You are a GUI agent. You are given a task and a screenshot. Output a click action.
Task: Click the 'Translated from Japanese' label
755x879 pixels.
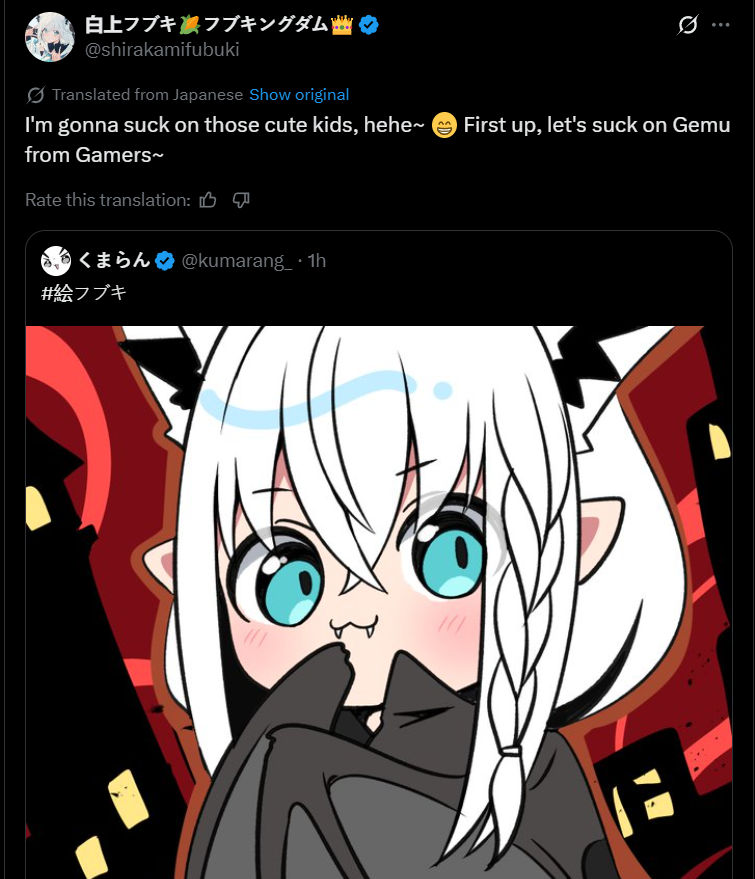(147, 95)
